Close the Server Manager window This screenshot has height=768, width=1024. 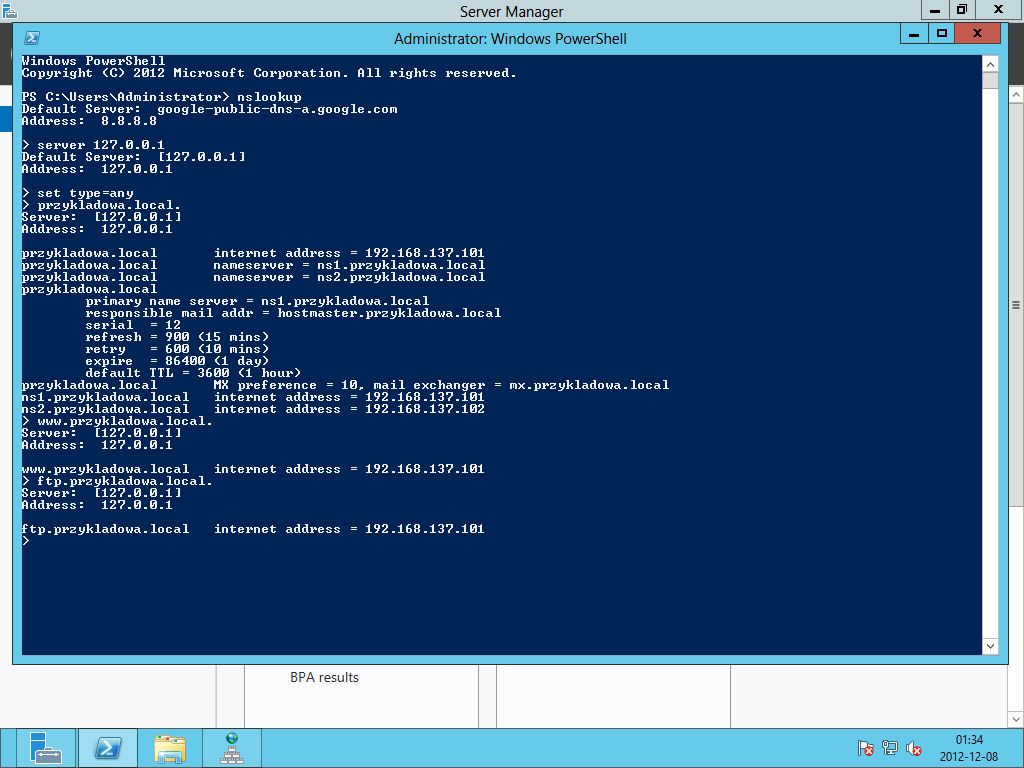999,9
